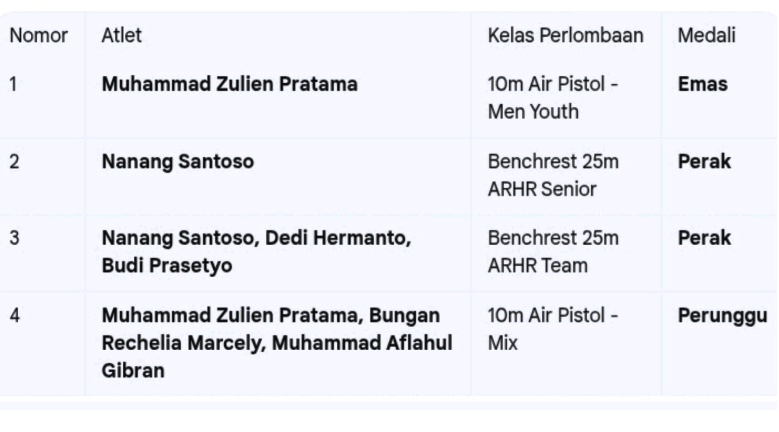
Task: Click the Kelas Perlombaan column header
Action: coord(565,36)
